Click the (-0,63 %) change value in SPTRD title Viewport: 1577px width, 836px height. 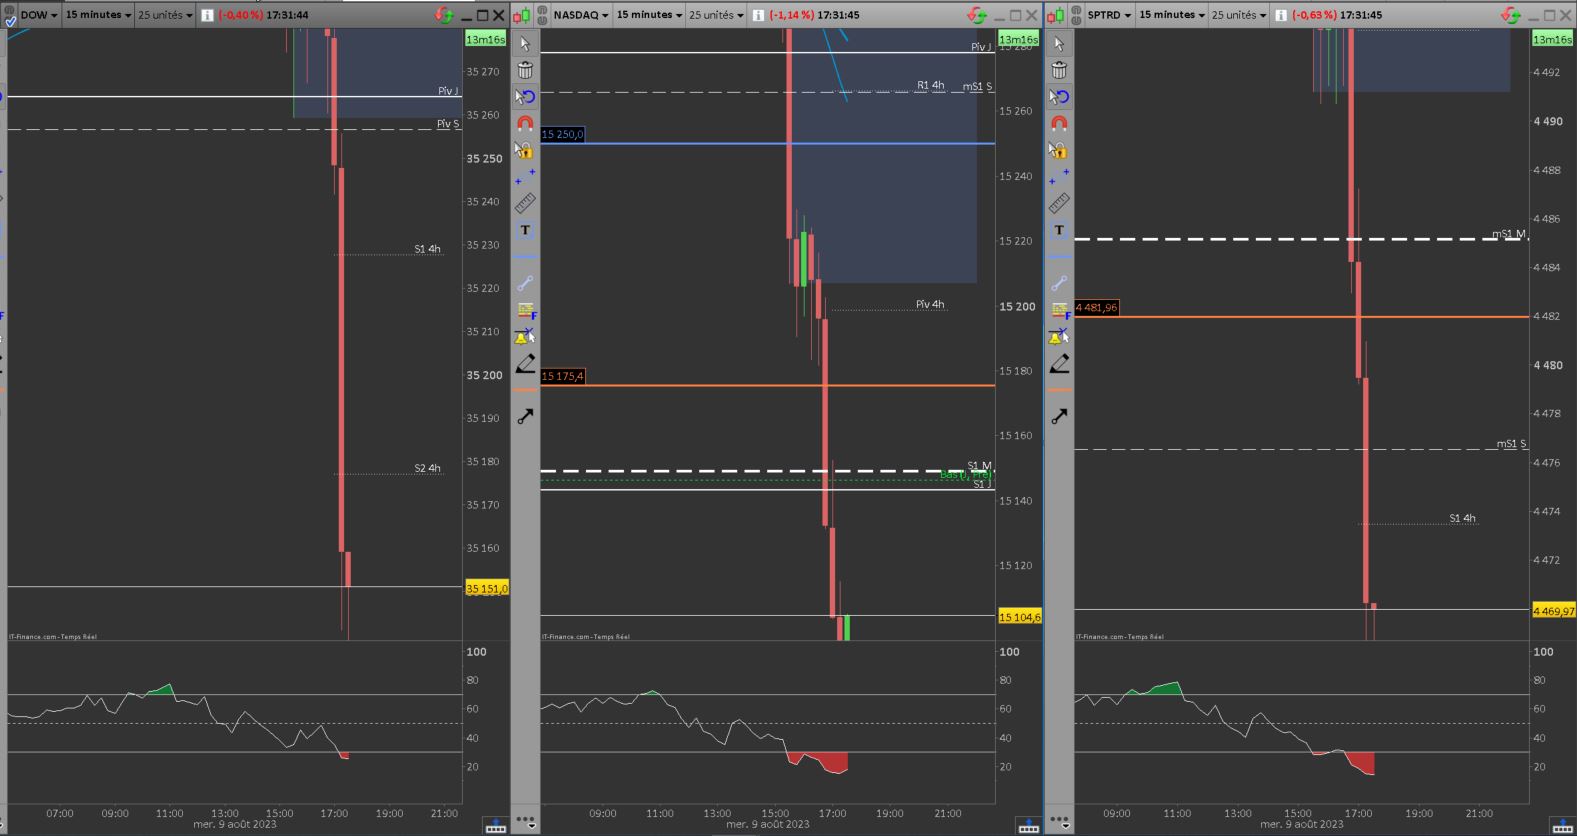[1314, 15]
